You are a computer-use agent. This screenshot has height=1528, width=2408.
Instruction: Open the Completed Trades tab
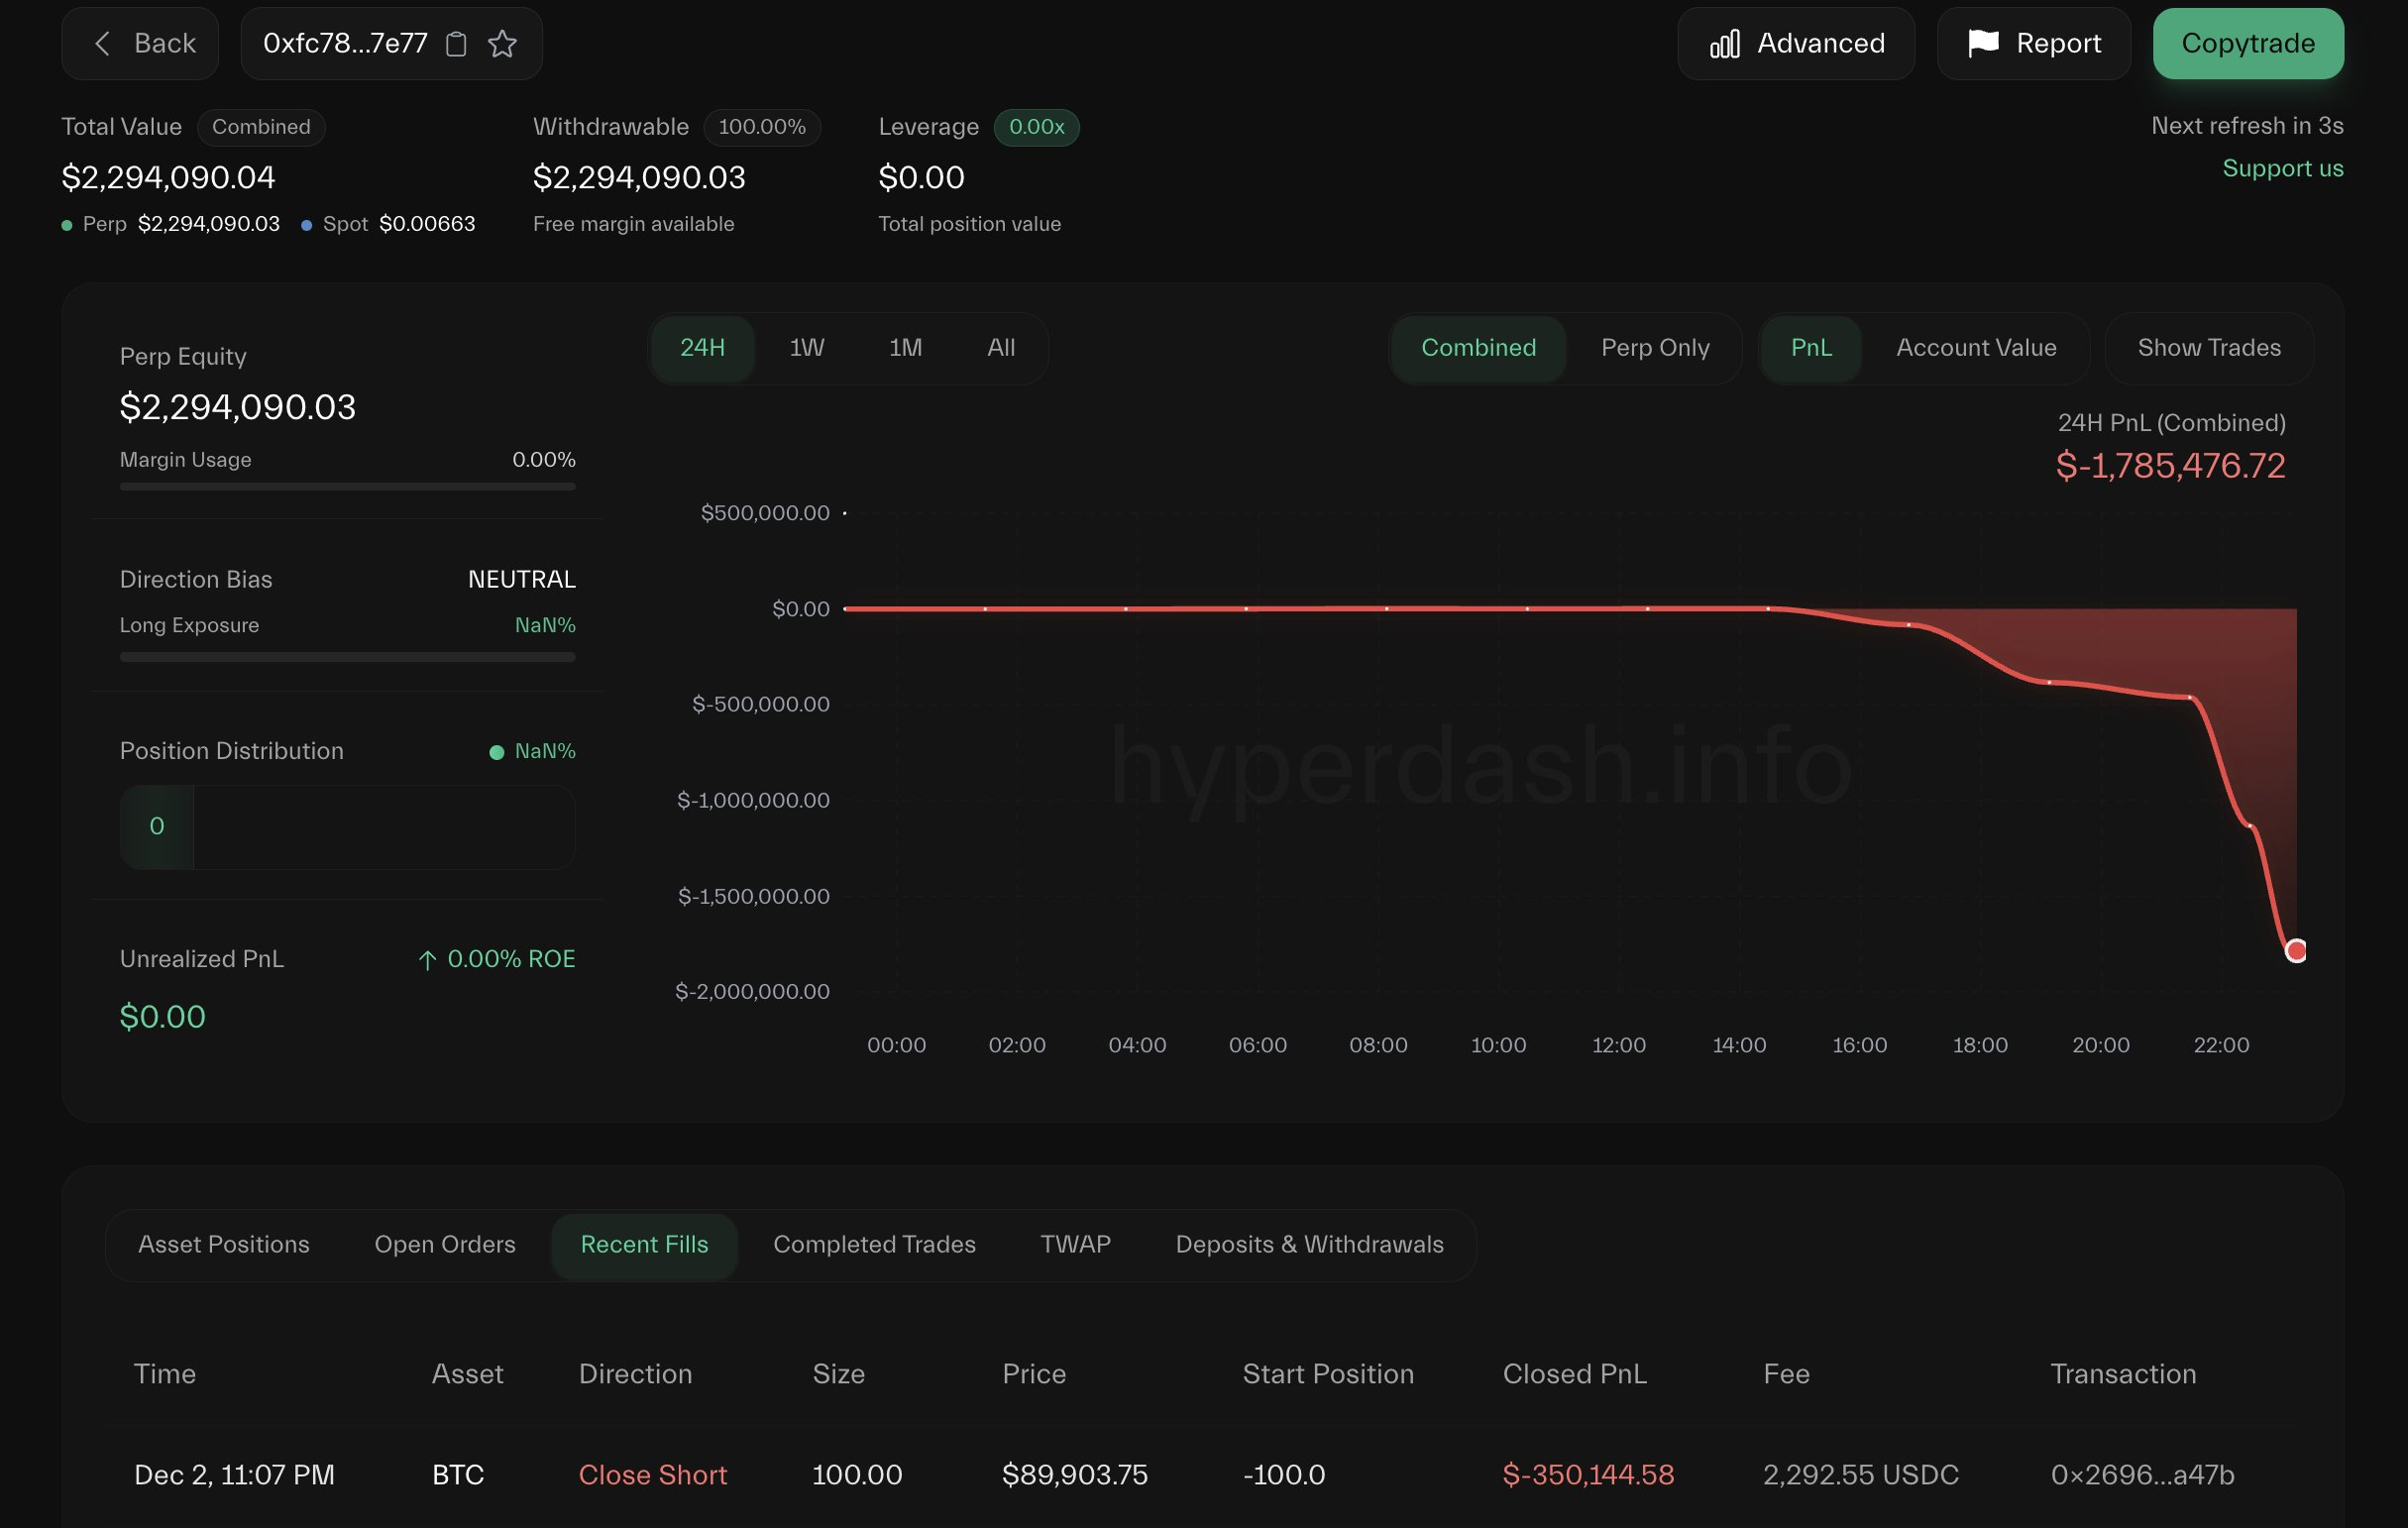[874, 1245]
